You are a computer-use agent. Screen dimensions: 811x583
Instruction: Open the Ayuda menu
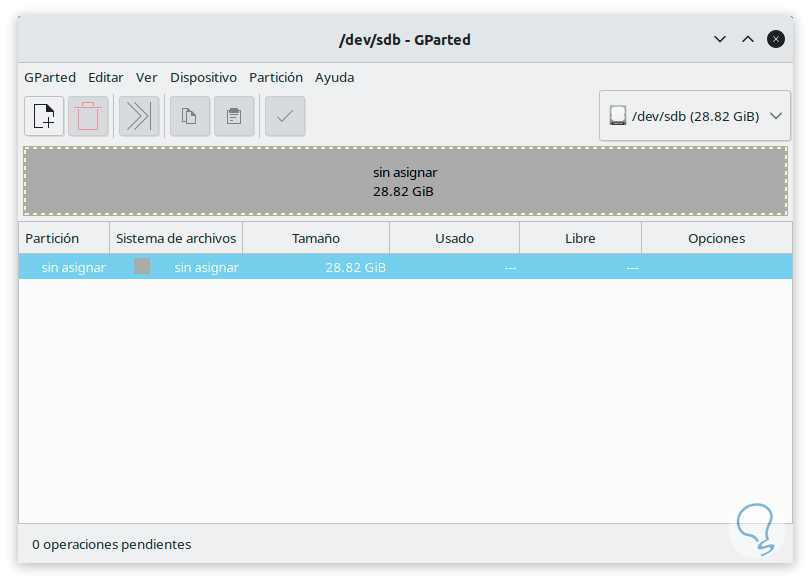(335, 78)
